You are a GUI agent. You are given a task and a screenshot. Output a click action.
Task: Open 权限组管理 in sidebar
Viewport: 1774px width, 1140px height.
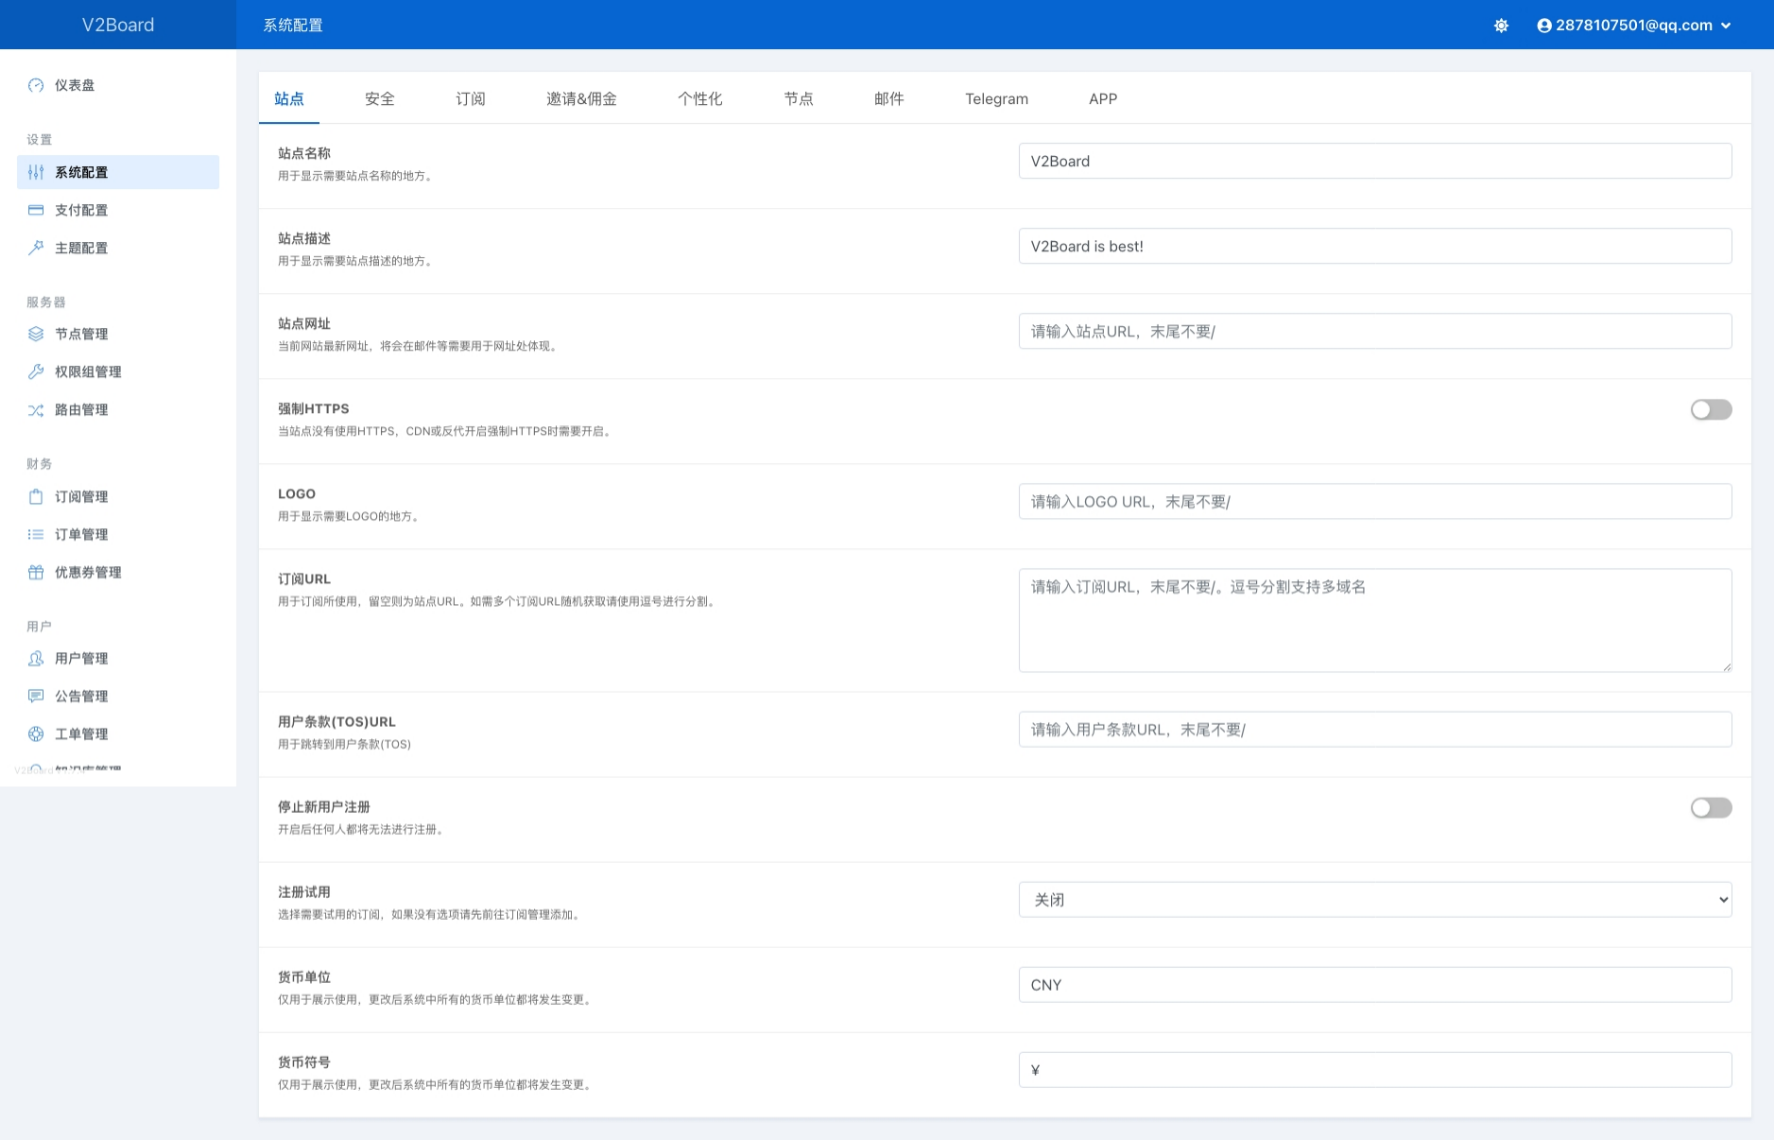118,372
